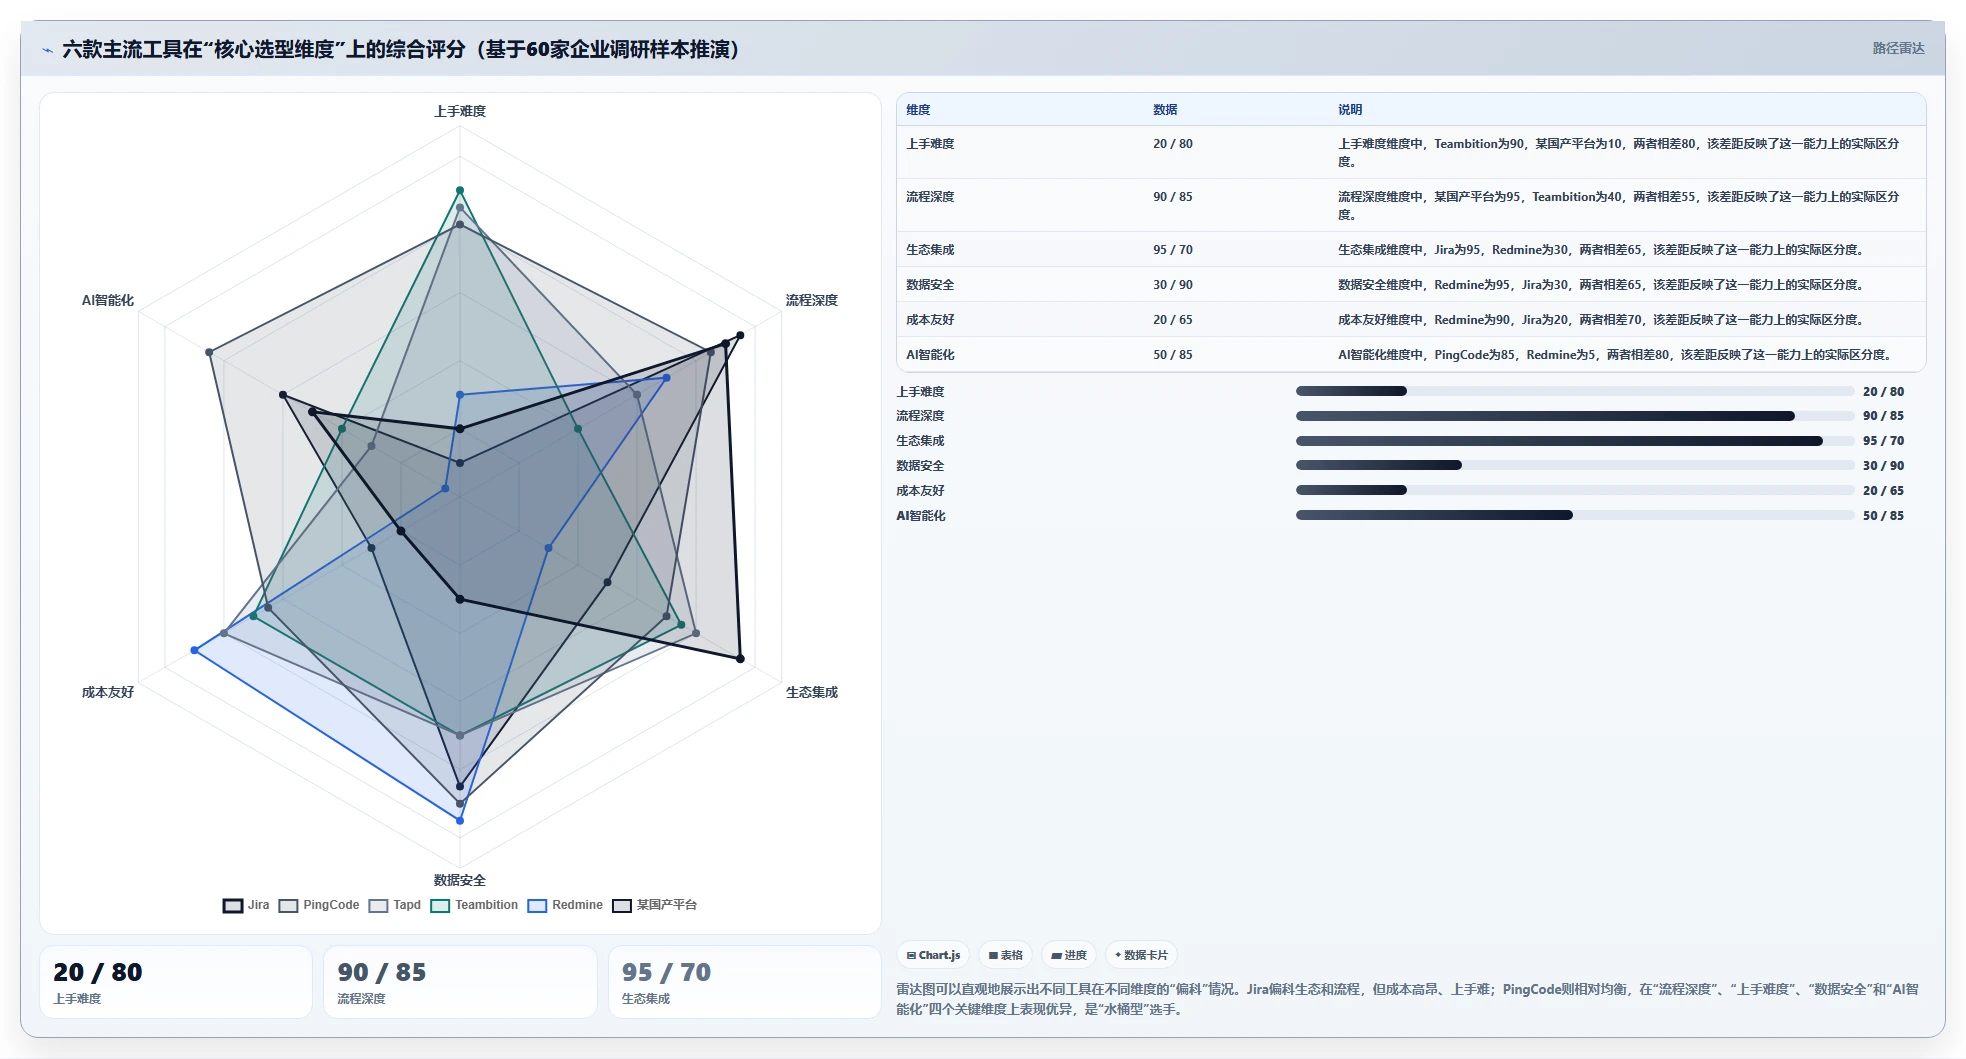Click the table value 90 / 85

pos(1173,197)
